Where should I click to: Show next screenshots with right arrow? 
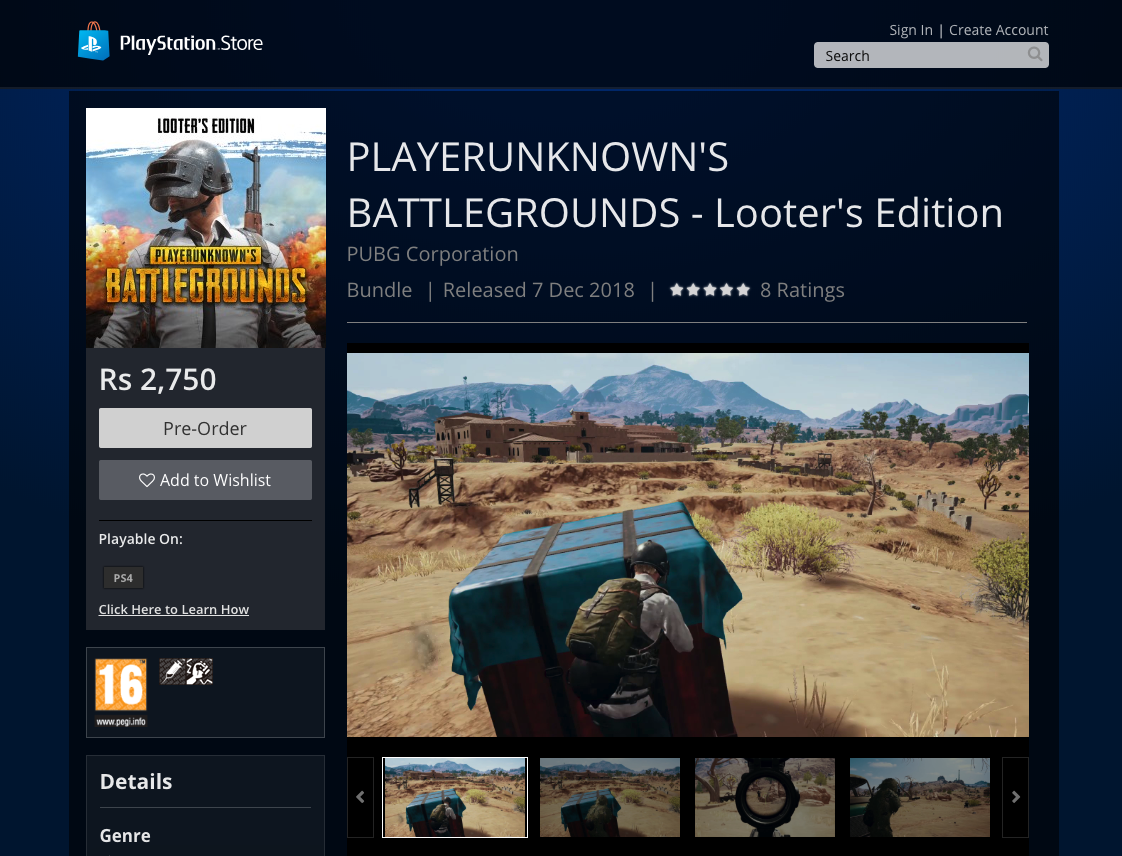(x=1015, y=797)
